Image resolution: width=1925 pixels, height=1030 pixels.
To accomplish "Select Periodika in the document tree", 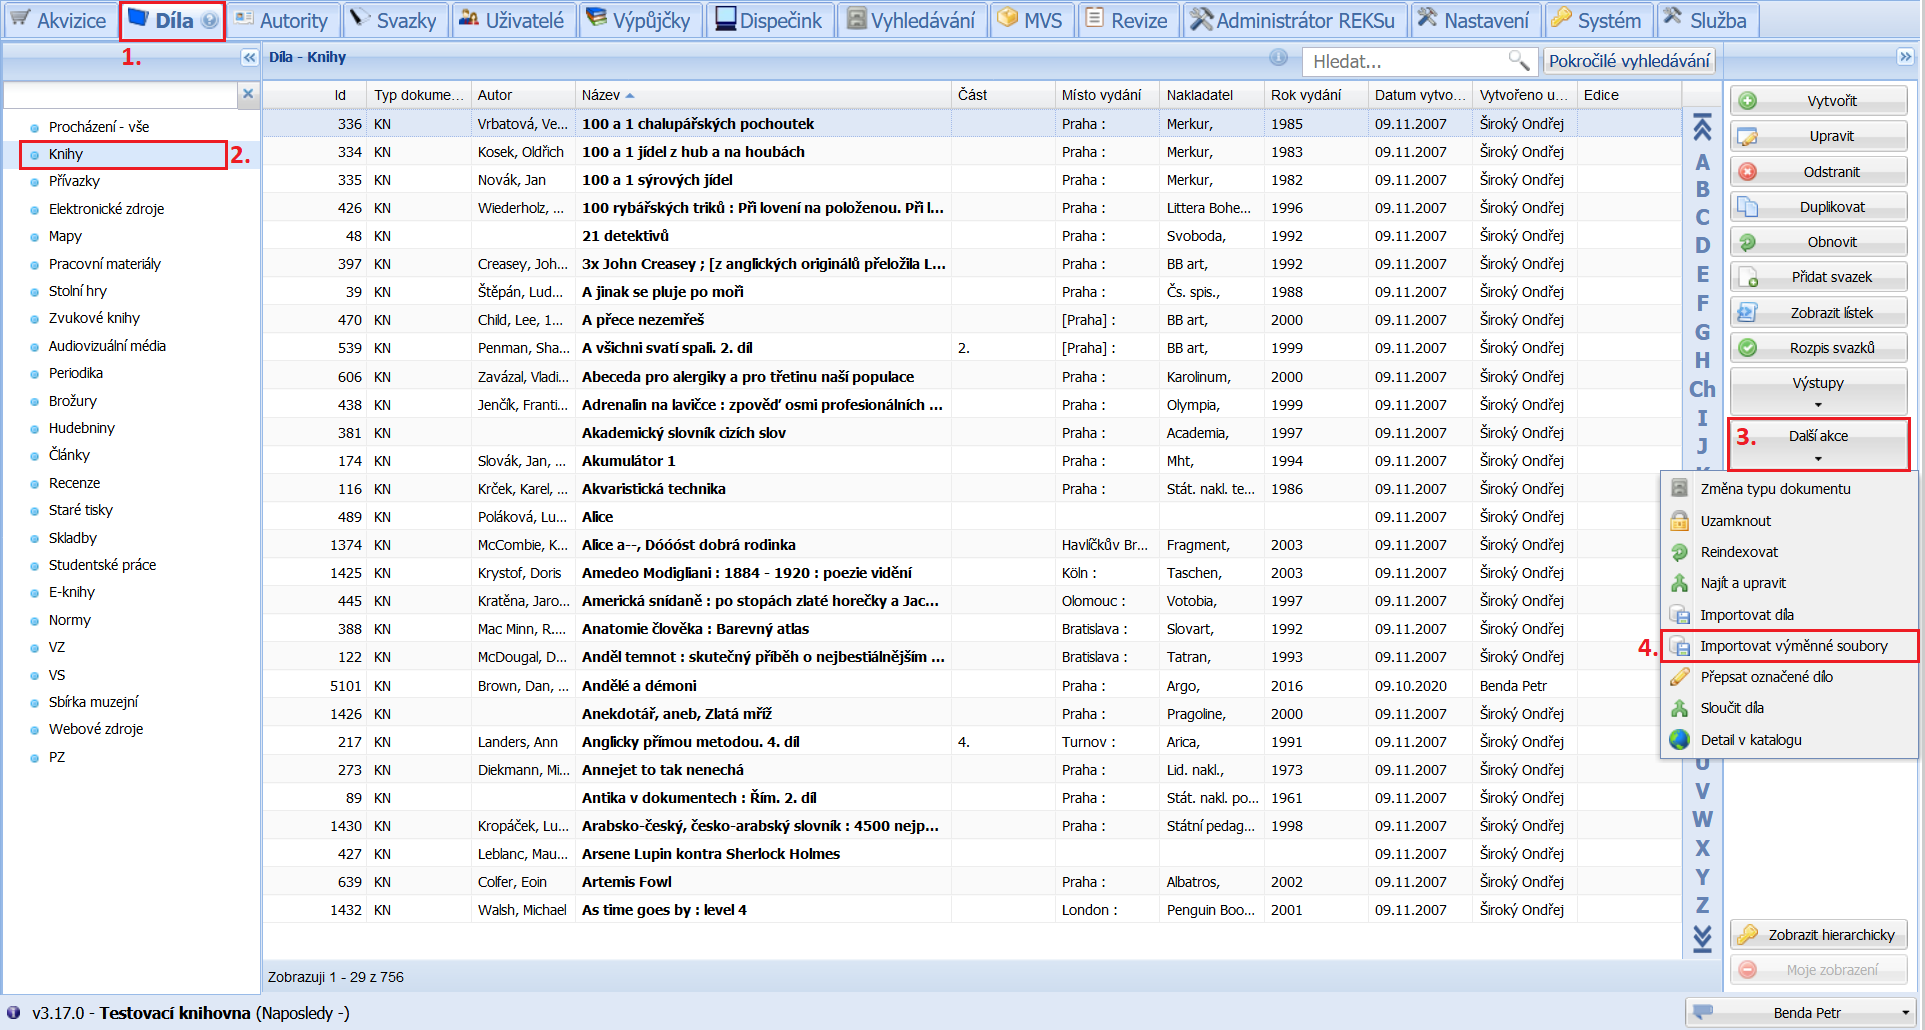I will [x=76, y=373].
